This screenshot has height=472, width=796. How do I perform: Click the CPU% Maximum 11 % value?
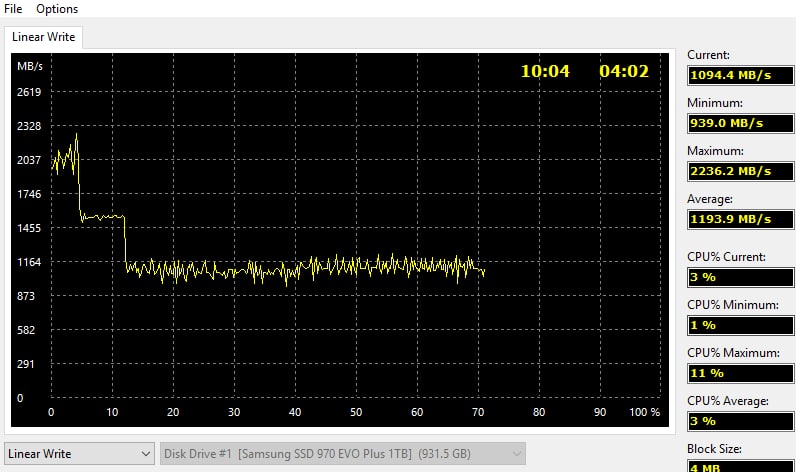[740, 373]
